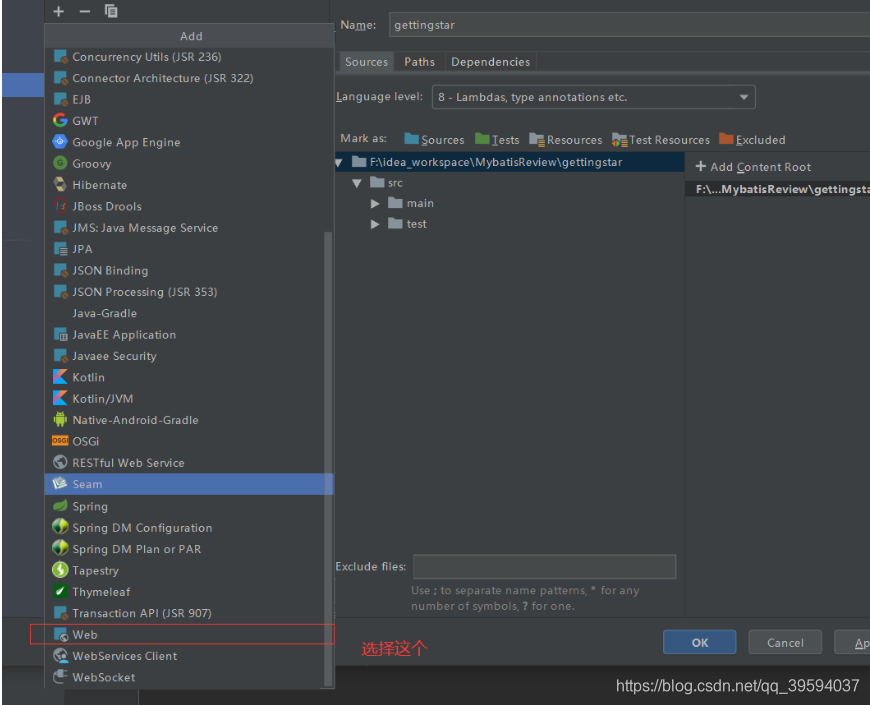870x705 pixels.
Task: Select Concurrency Utils (JSR 236) entry
Action: [x=189, y=57]
